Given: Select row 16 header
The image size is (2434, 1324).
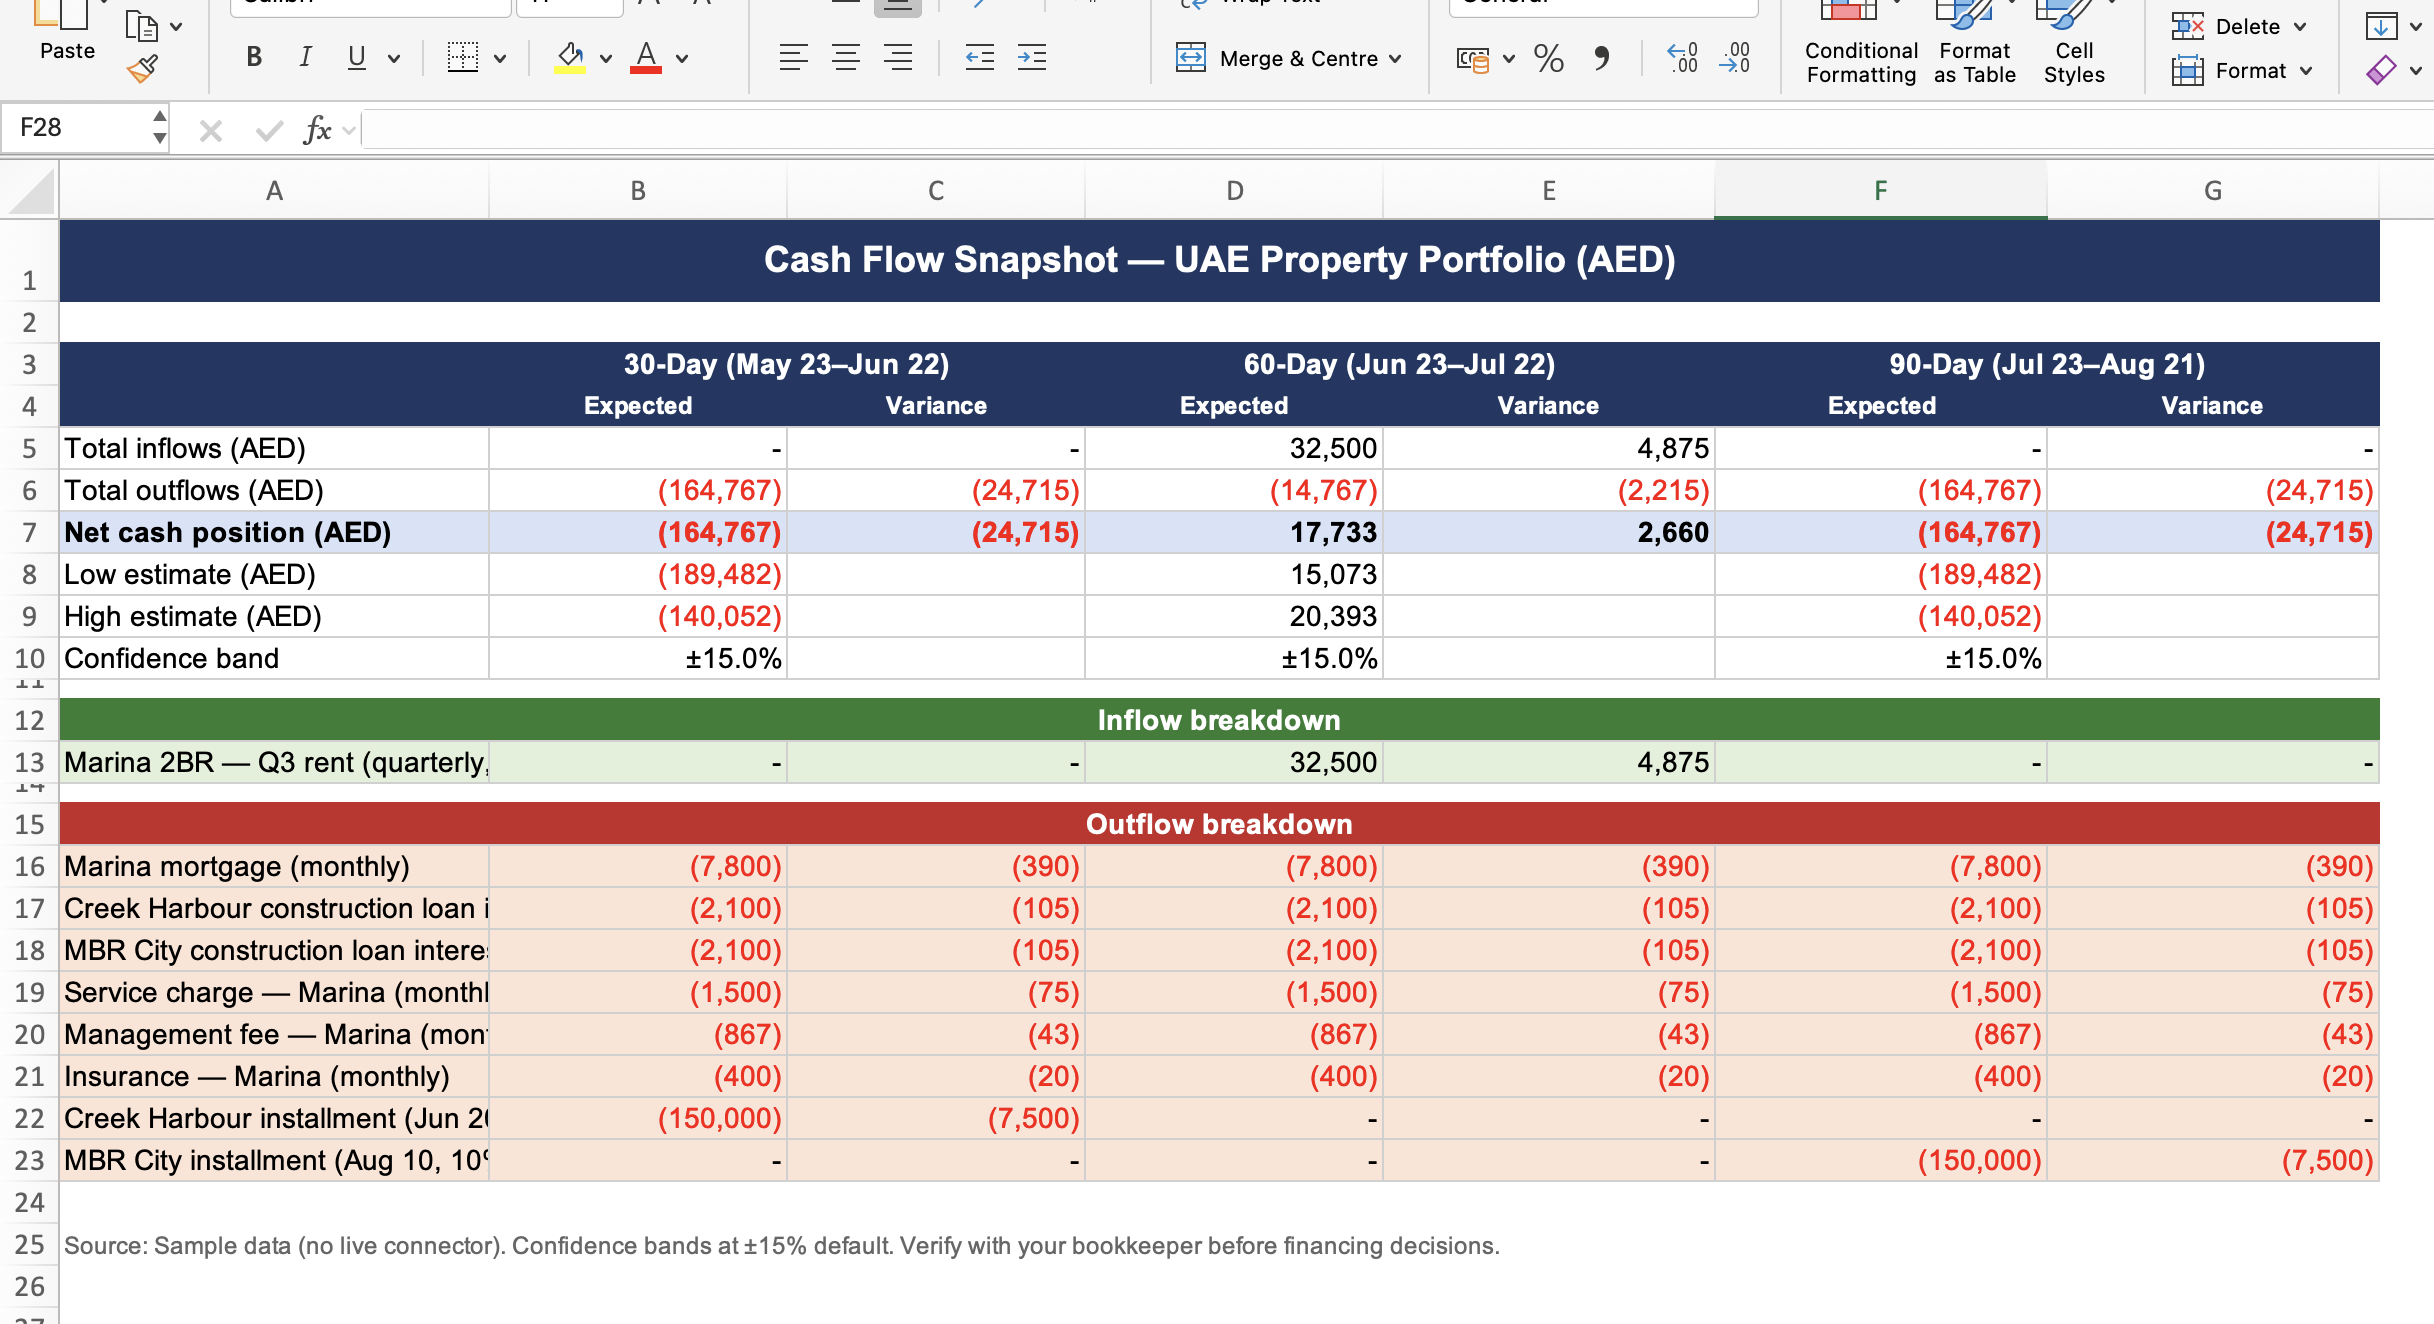Looking at the screenshot, I should tap(29, 867).
